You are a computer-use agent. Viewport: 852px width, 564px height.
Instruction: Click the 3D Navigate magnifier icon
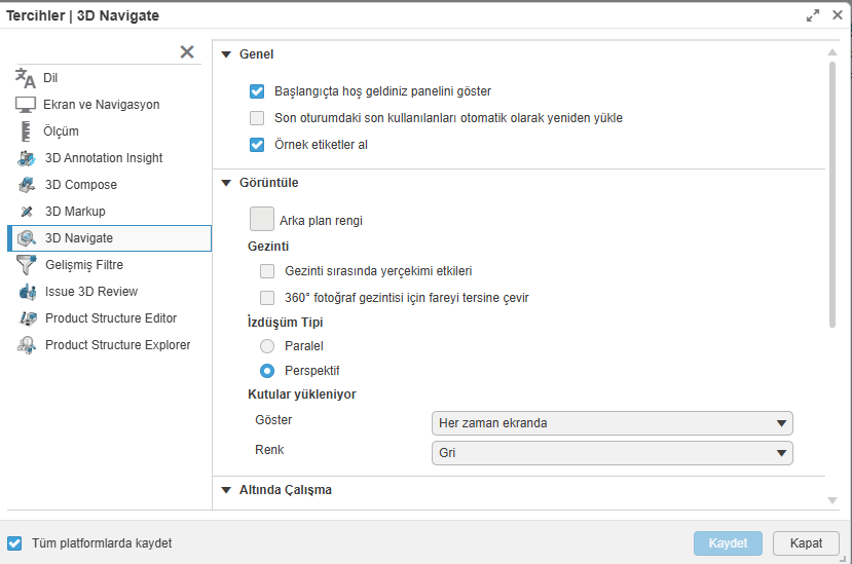pyautogui.click(x=27, y=238)
